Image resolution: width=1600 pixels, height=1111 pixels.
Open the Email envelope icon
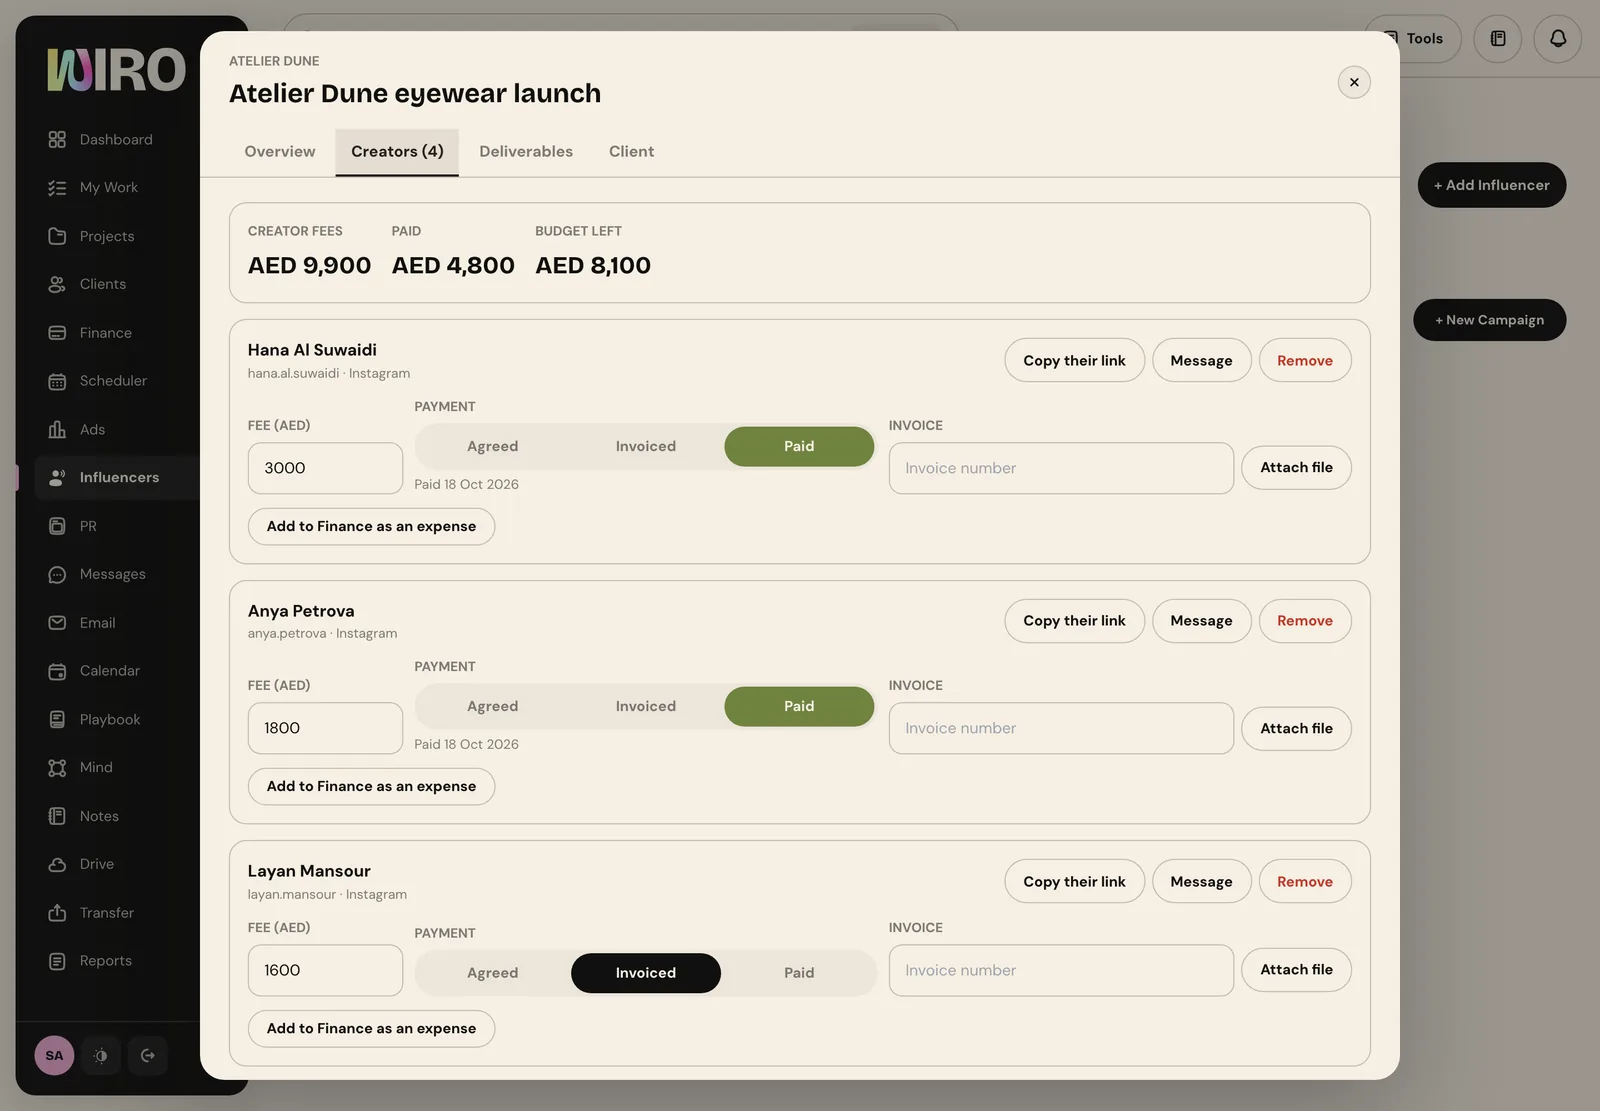(x=57, y=622)
